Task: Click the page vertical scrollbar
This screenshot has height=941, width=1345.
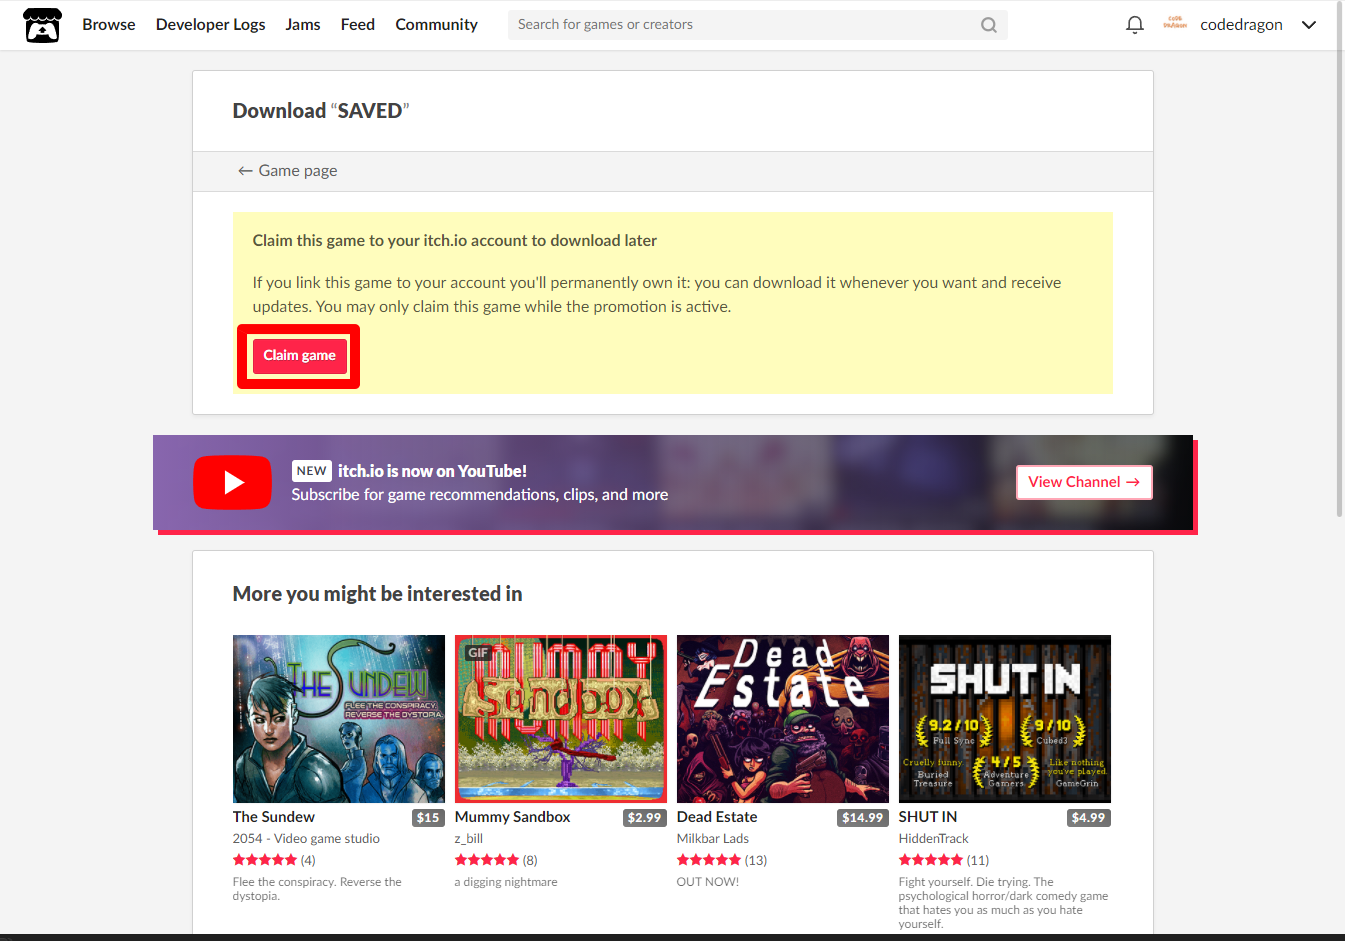Action: (1339, 260)
